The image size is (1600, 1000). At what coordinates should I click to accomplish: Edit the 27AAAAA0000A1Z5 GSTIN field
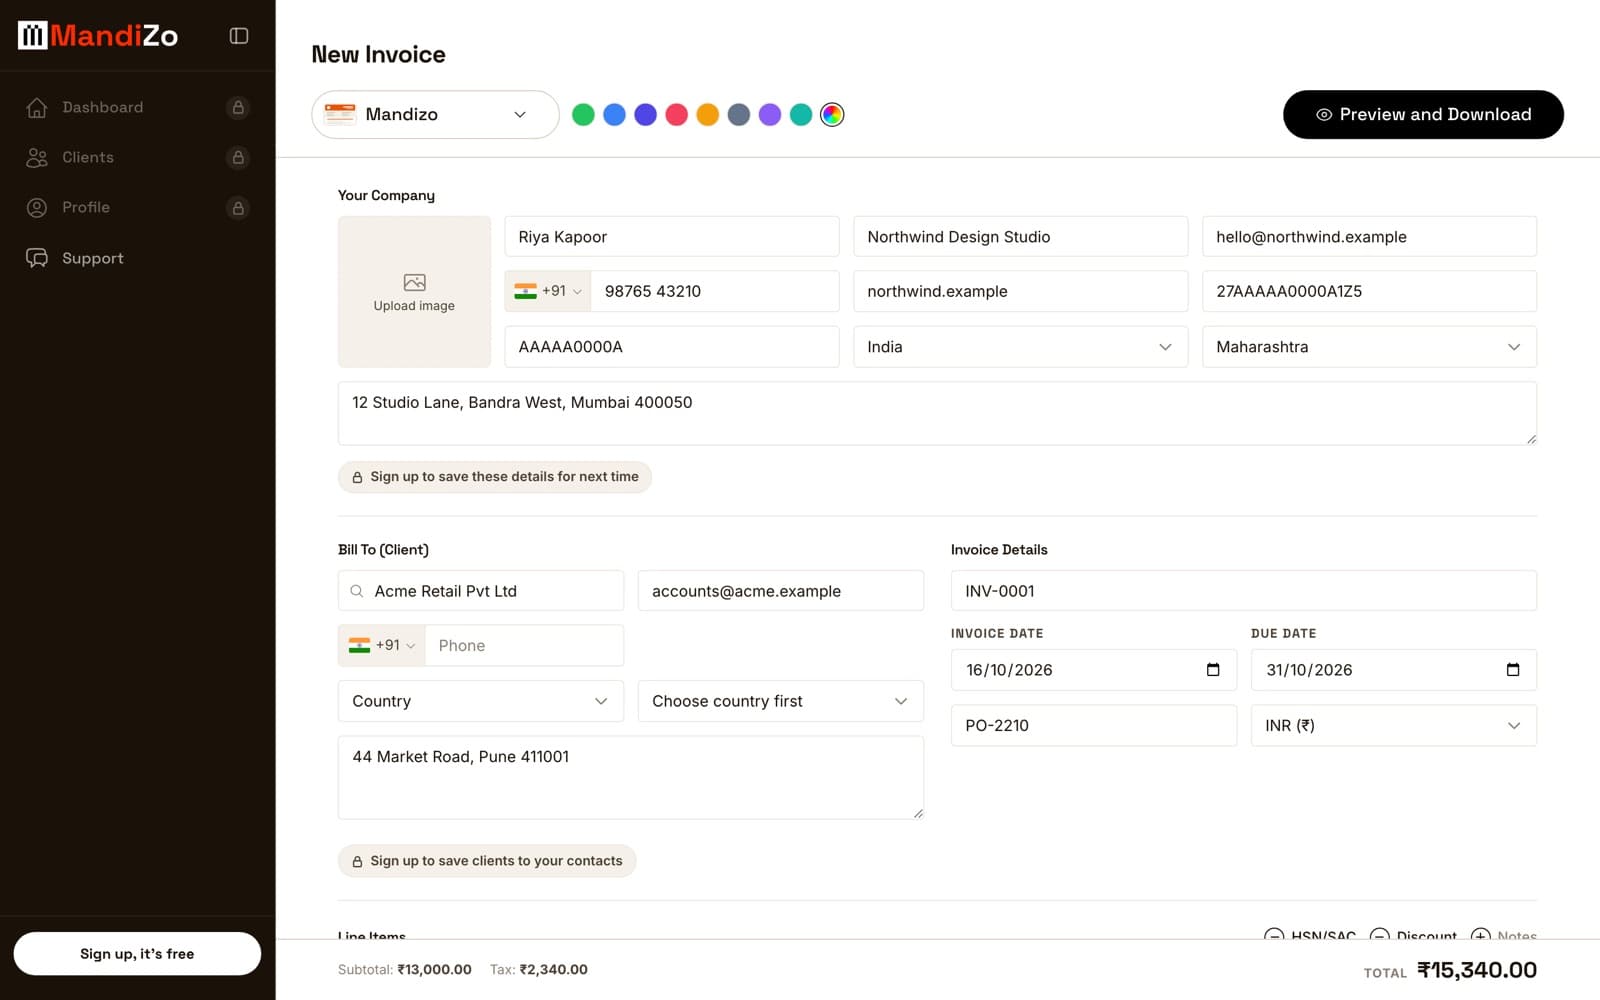tap(1369, 291)
